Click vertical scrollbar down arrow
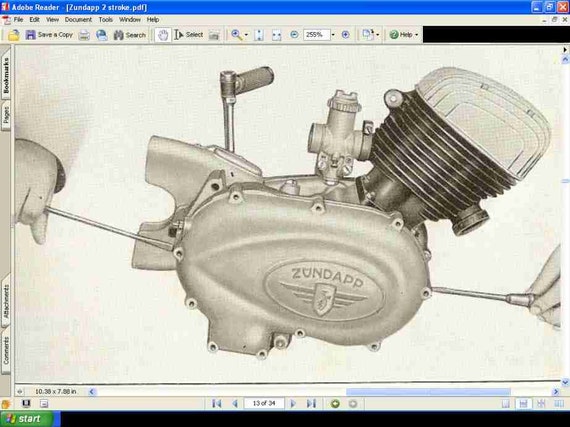This screenshot has height=427, width=570. 565,382
